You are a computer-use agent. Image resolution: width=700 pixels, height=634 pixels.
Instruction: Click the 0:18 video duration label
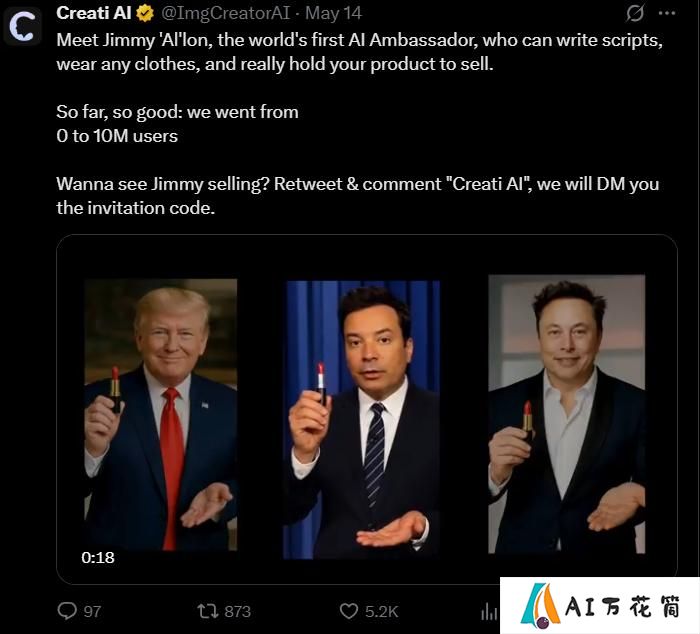pos(98,557)
